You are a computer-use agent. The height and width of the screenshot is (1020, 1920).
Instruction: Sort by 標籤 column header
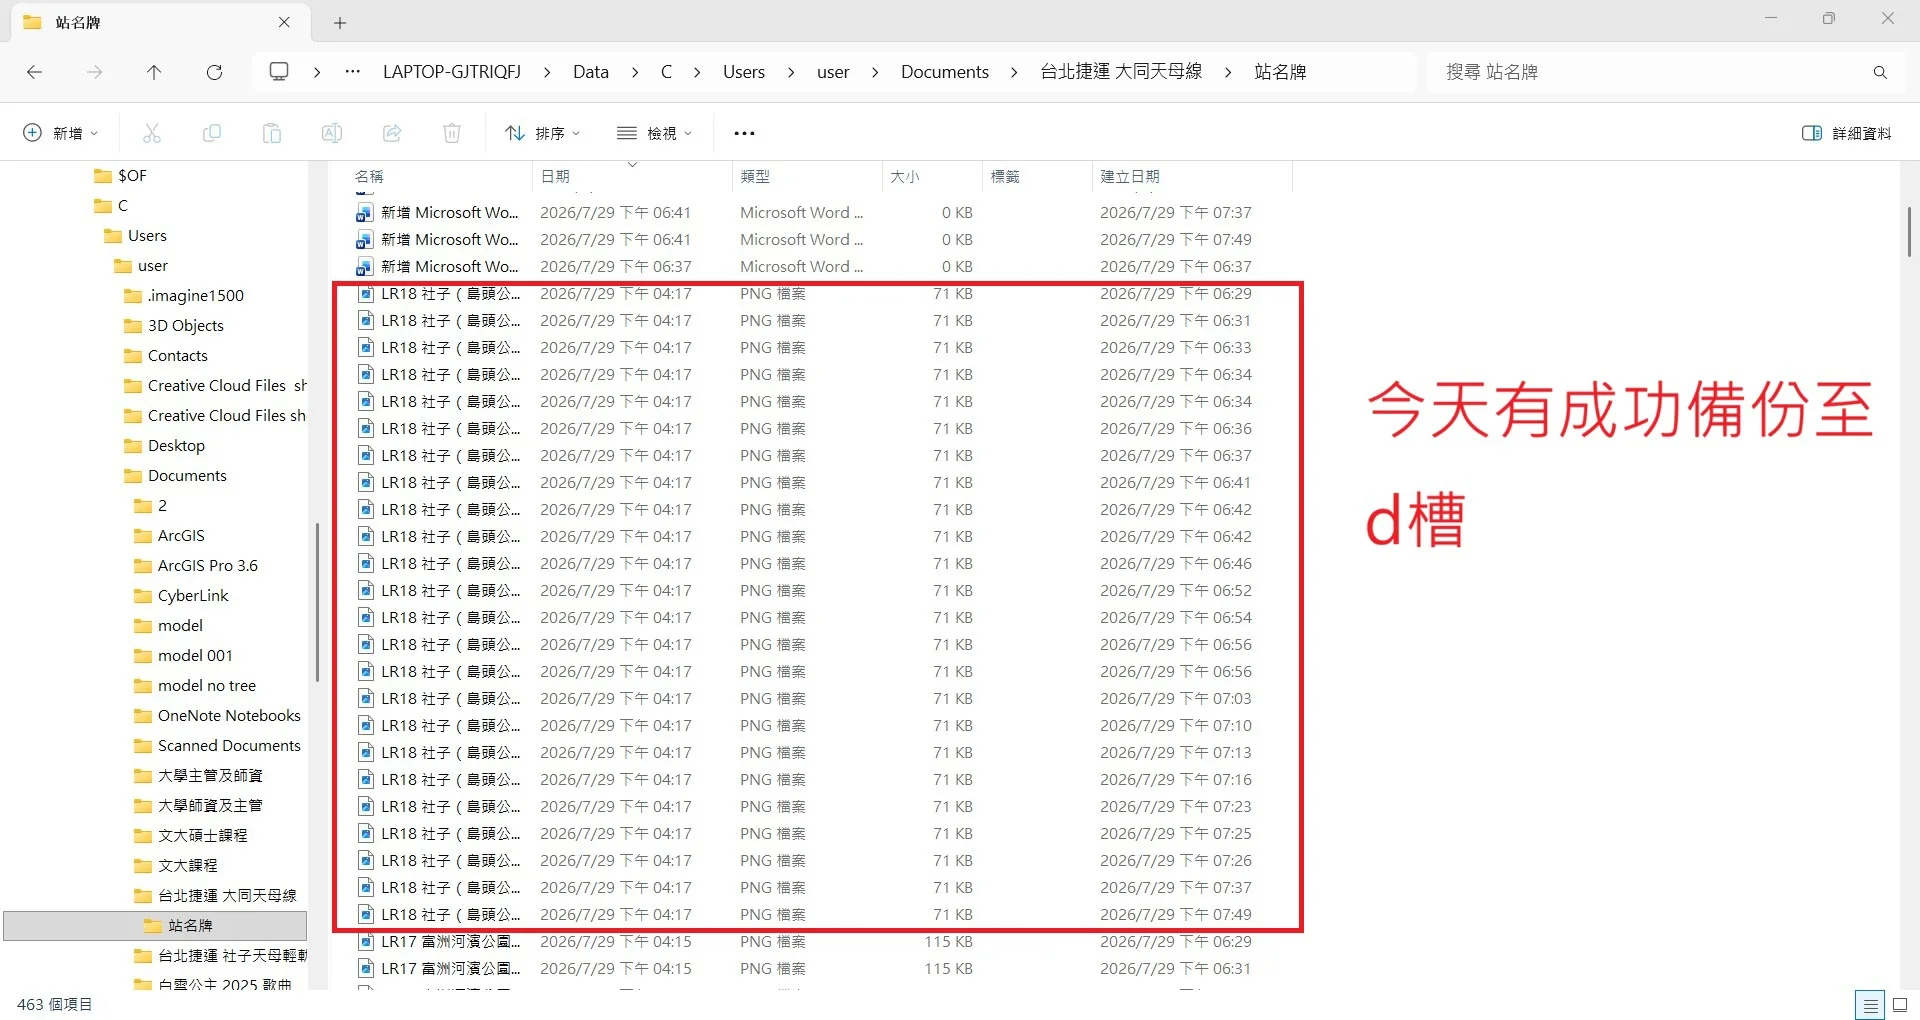(1037, 176)
